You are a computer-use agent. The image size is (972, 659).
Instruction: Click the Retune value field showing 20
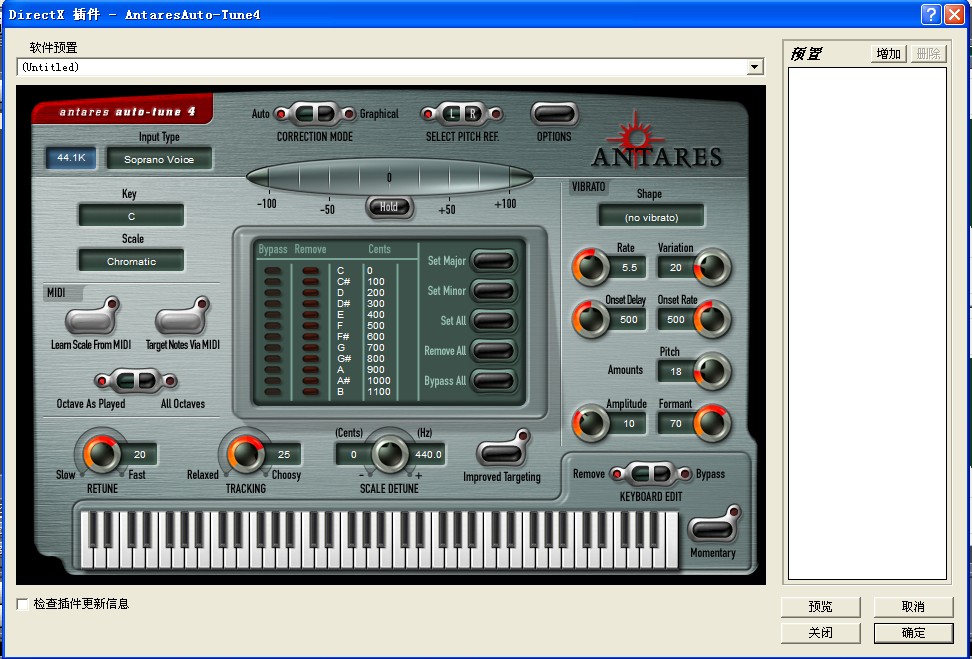[x=139, y=454]
